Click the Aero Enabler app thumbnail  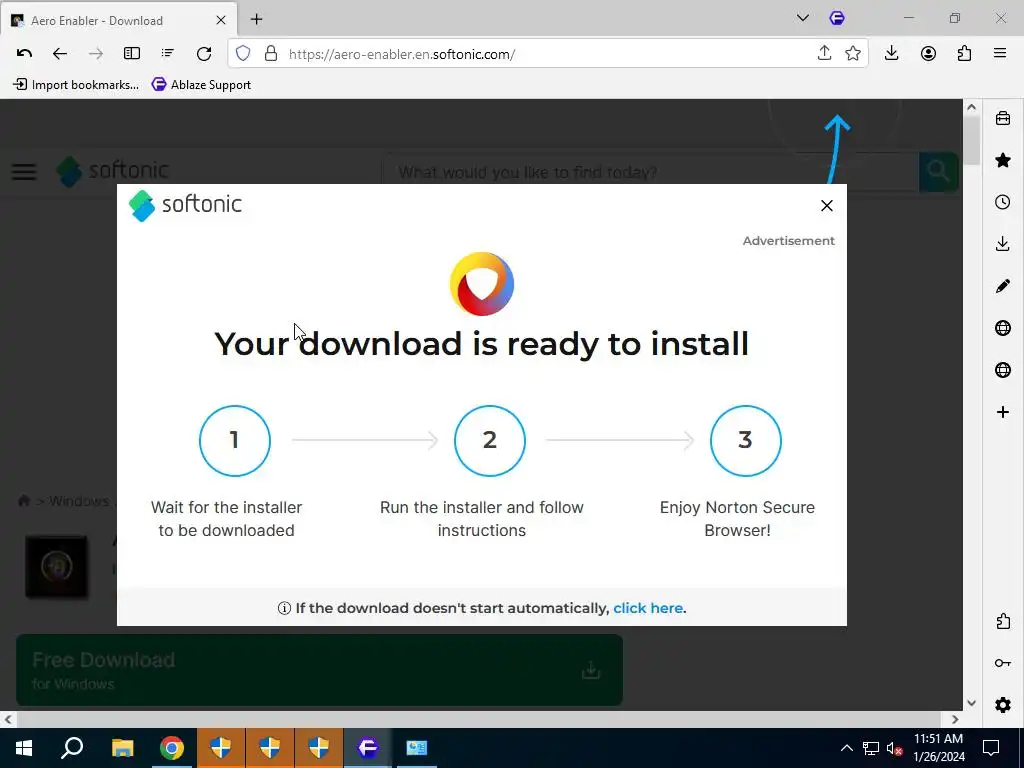56,566
